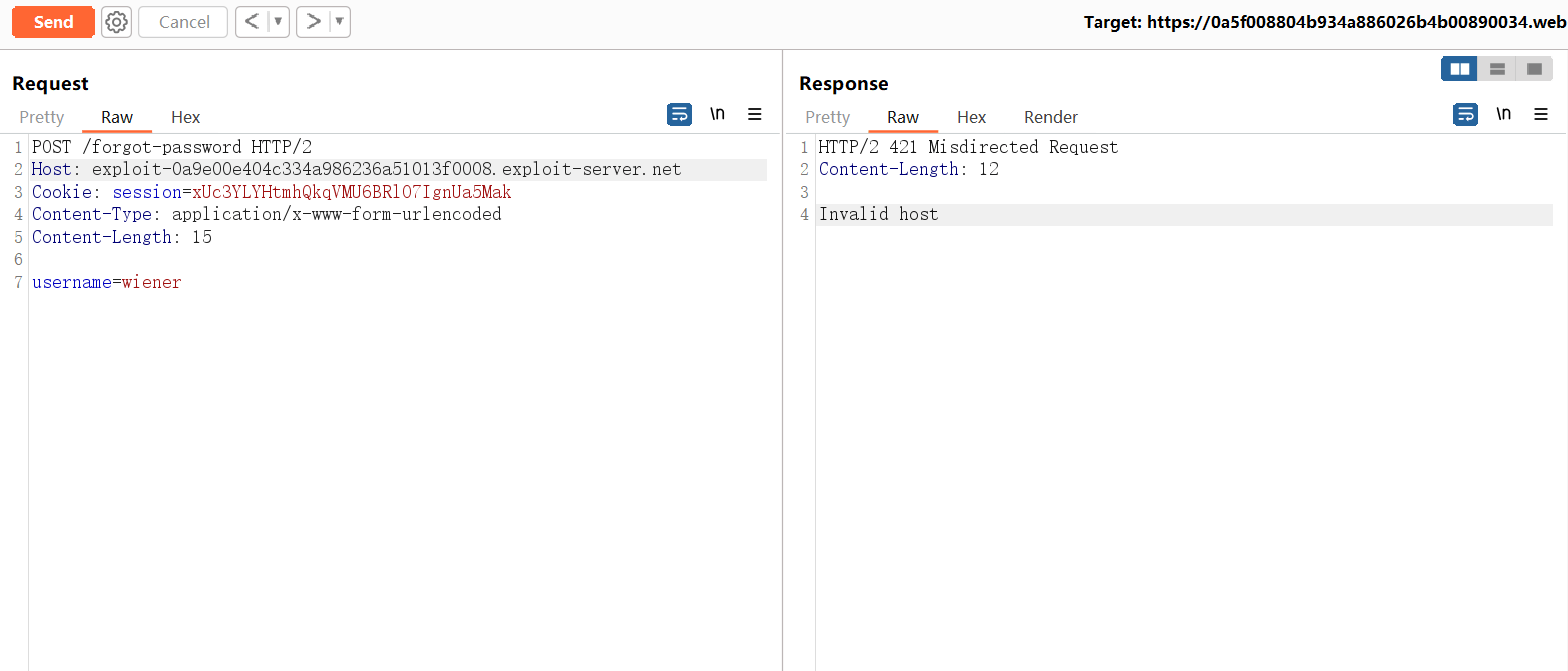Viewport: 1568px width, 671px height.
Task: Click the Cancel button
Action: 184,22
